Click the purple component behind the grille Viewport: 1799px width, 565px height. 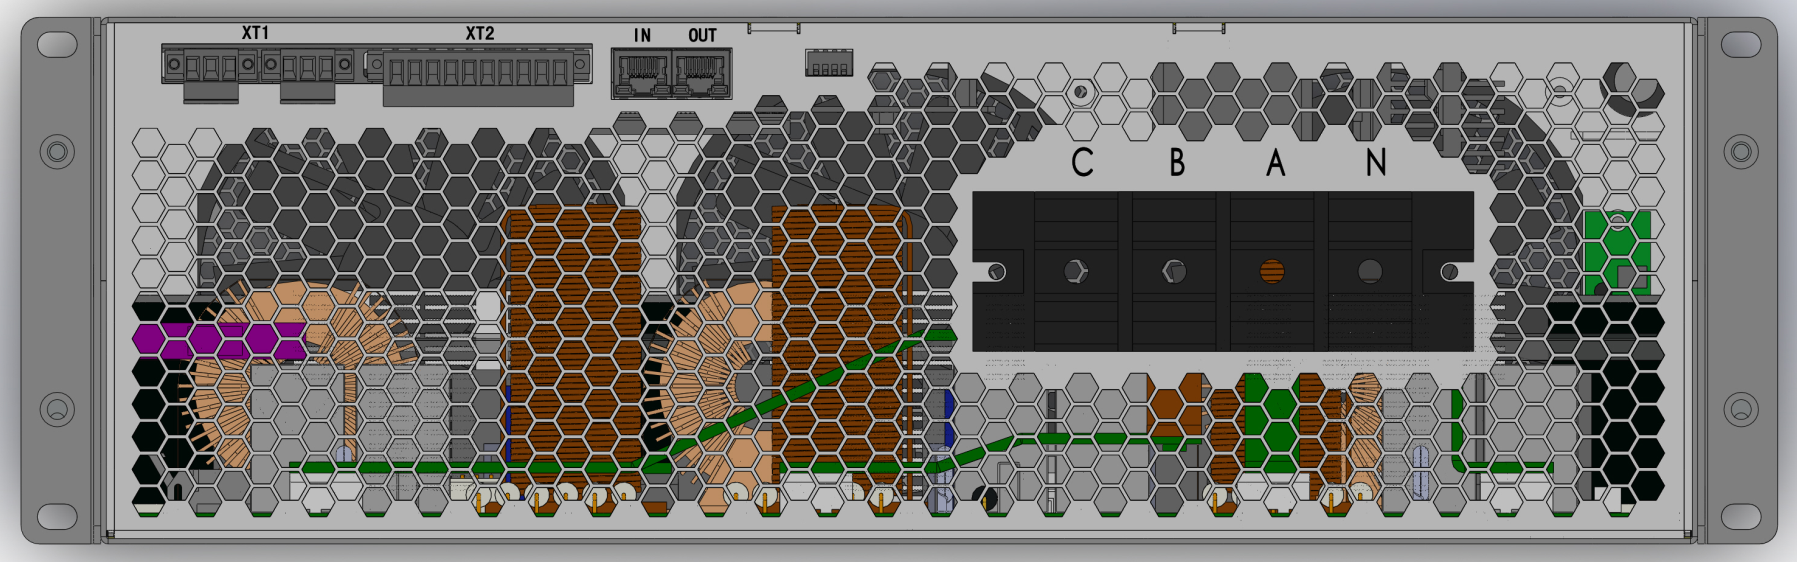pyautogui.click(x=220, y=340)
